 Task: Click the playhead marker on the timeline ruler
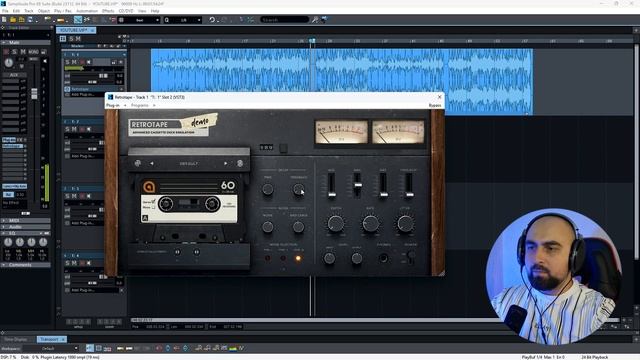[312, 41]
